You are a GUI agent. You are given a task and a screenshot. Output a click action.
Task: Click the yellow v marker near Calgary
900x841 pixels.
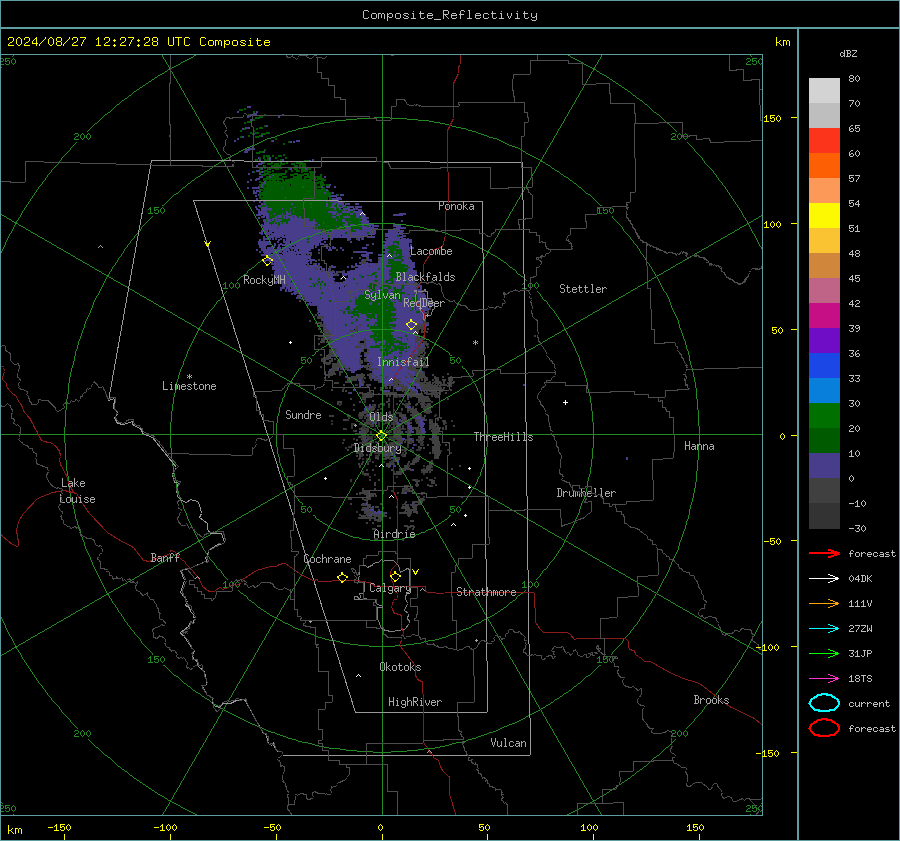416,572
